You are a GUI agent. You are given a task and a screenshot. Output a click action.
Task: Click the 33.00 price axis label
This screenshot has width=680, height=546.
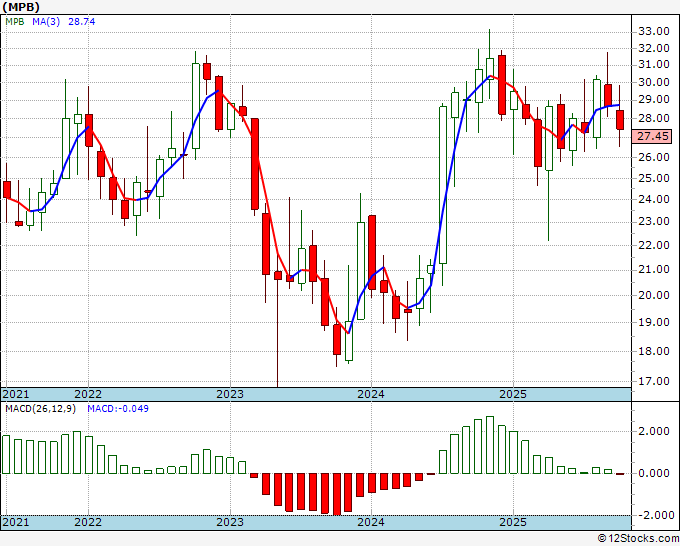(654, 31)
